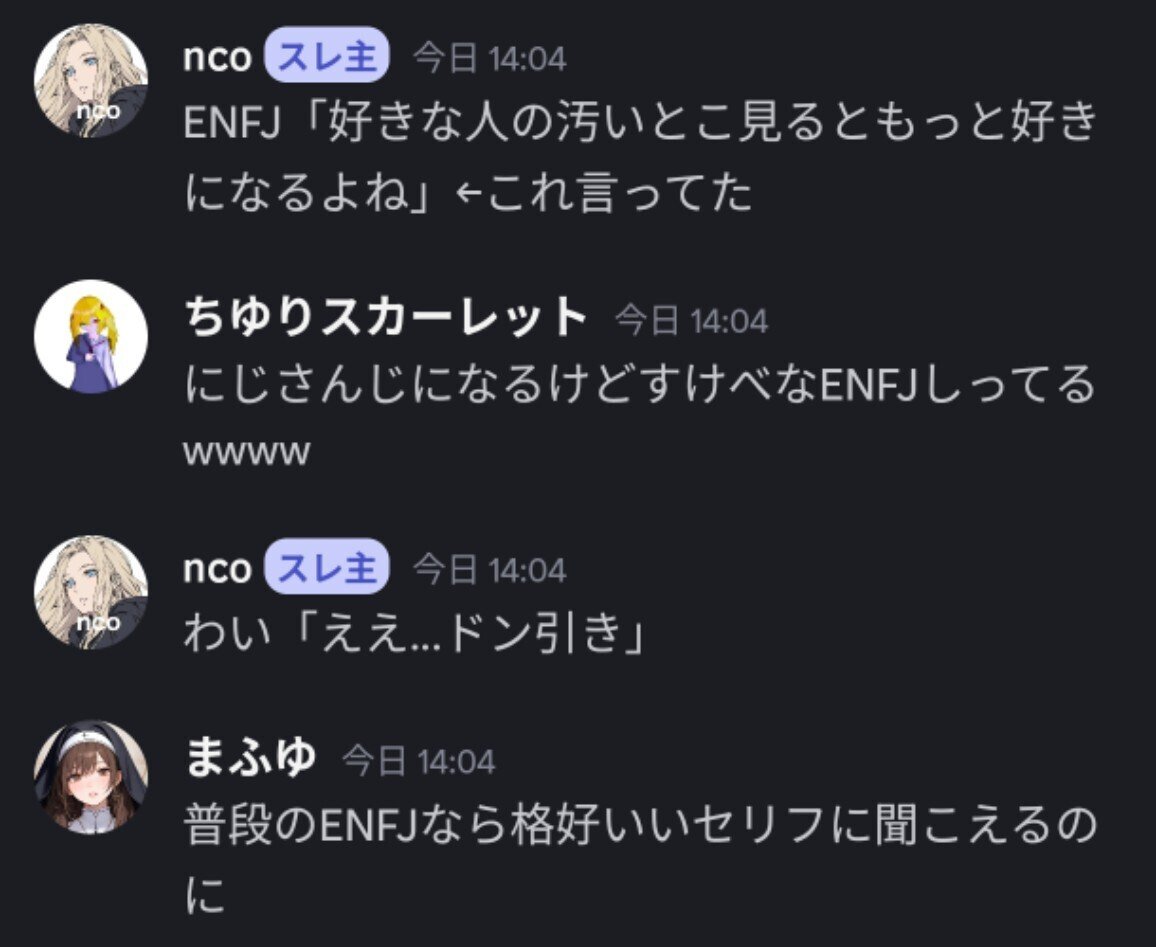Click the username nco at the top
This screenshot has width=1156, height=947.
point(218,57)
